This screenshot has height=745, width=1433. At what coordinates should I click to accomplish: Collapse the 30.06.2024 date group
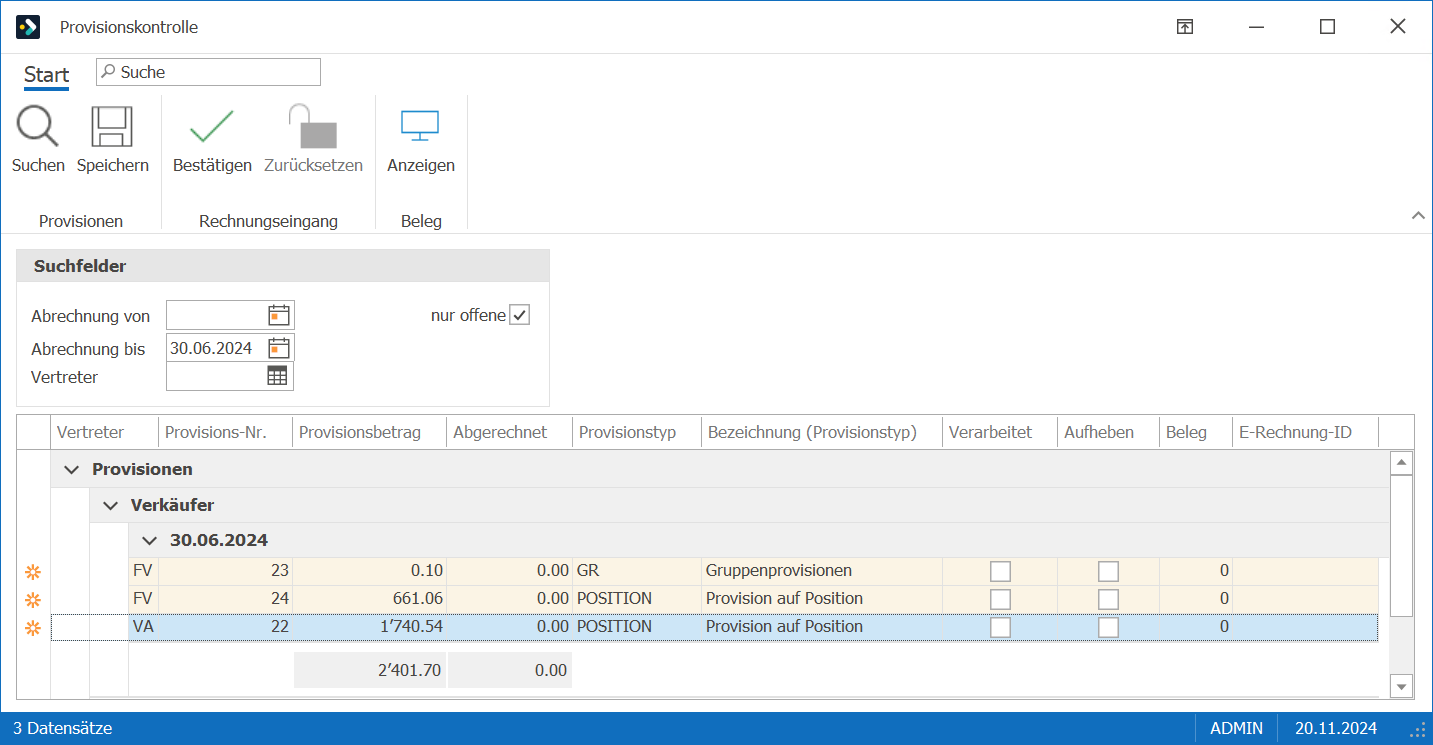(x=149, y=540)
